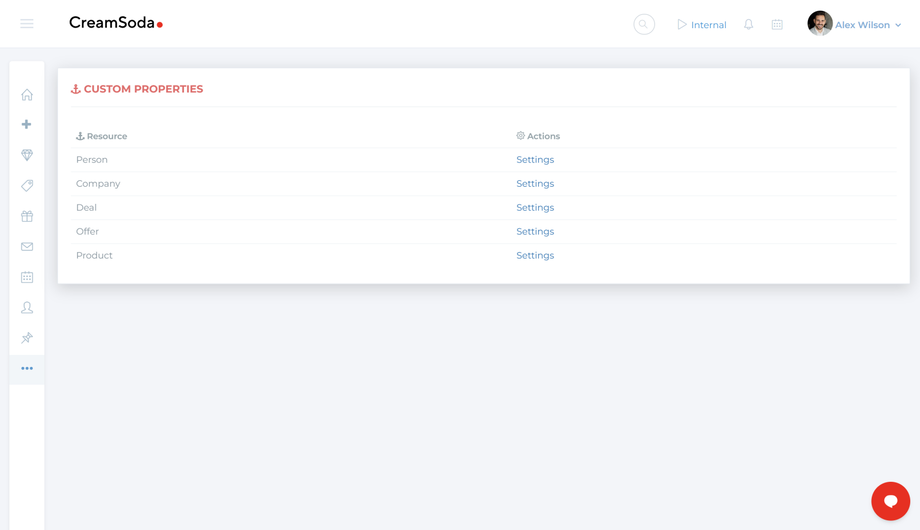Click the Custom Properties heading

tap(137, 89)
